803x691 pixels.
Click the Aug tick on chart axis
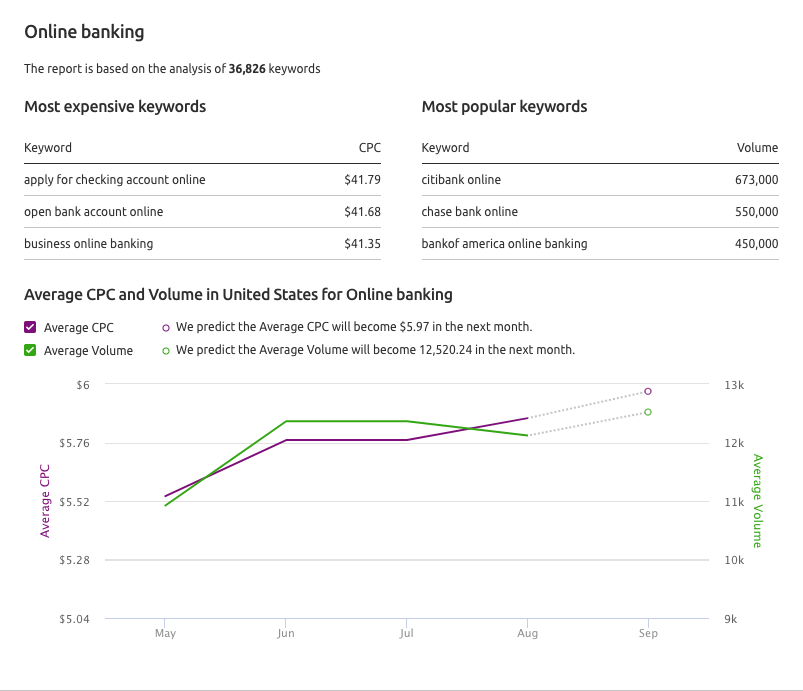[x=527, y=633]
